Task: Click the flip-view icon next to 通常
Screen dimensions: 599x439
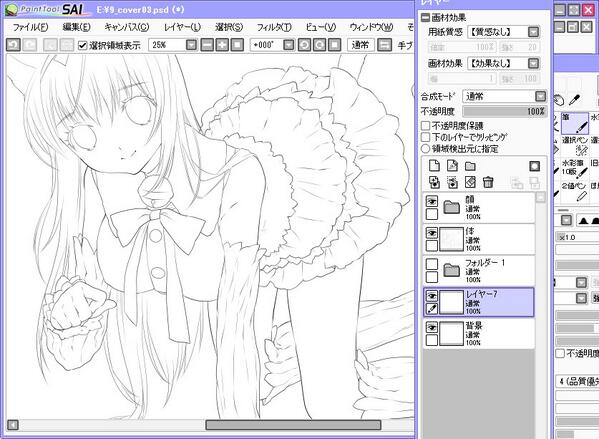Action: coord(384,45)
